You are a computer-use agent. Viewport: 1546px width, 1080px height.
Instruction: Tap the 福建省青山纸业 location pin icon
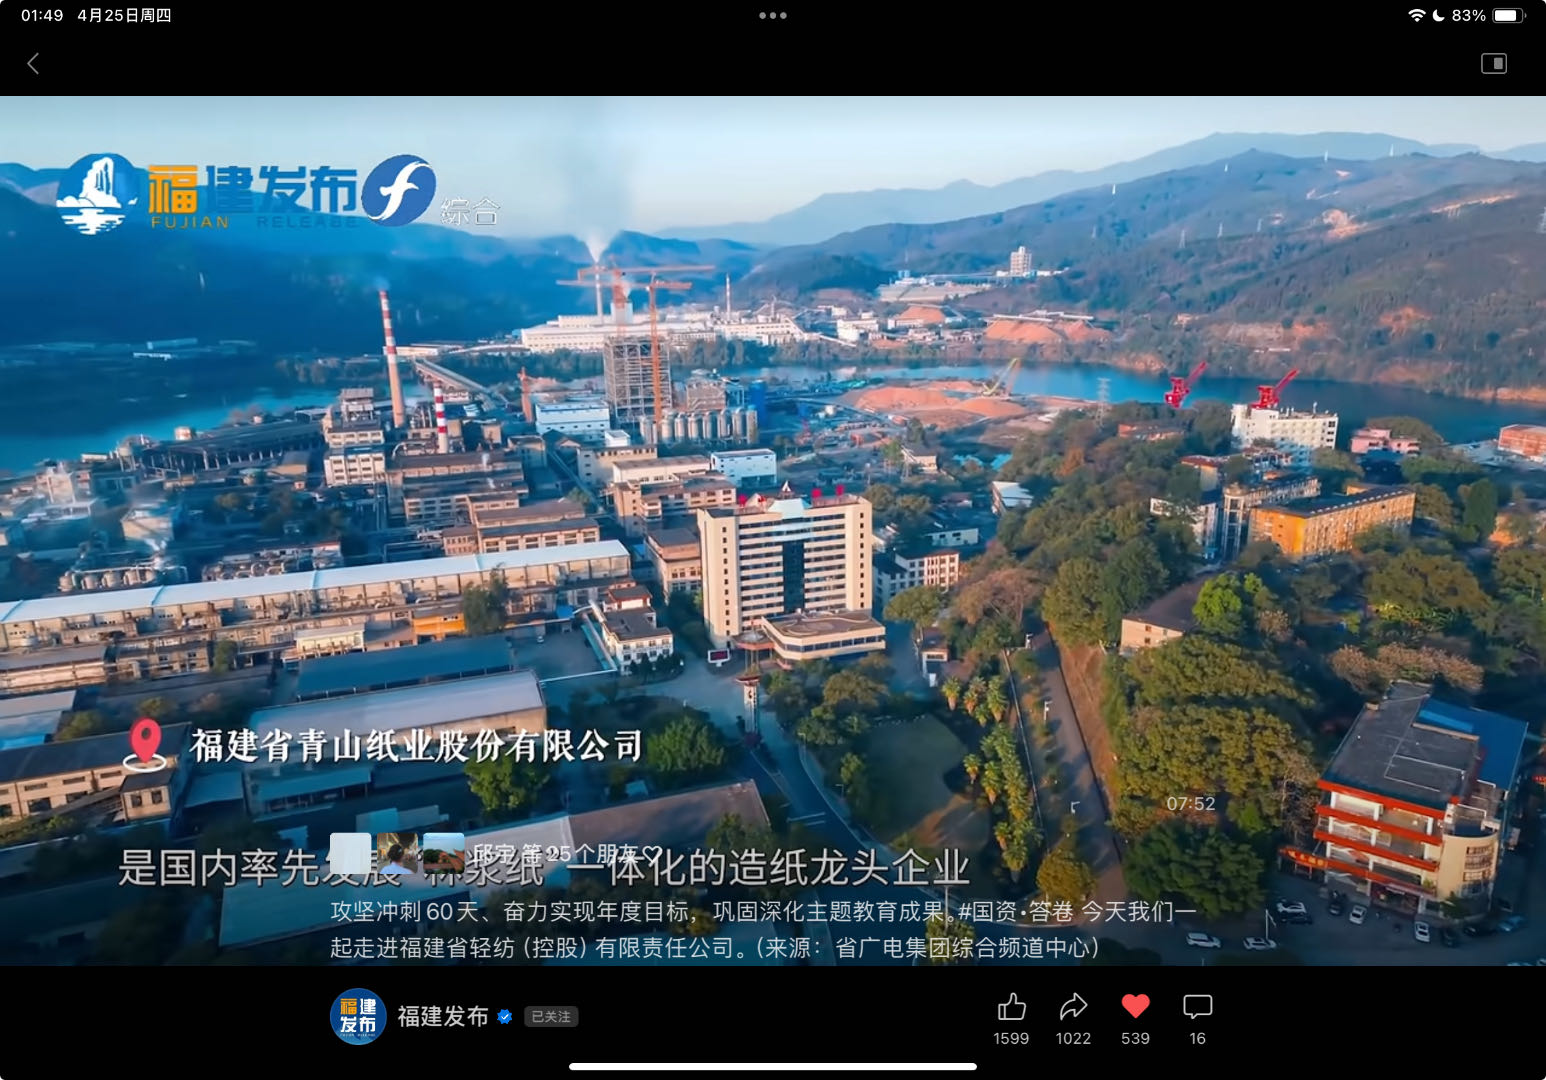[146, 745]
